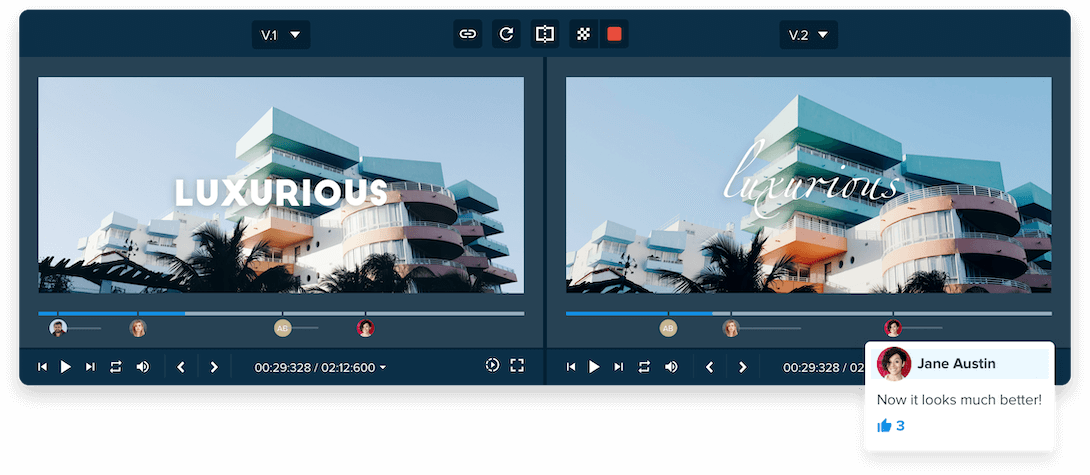
Task: Click the thumbs up like on Jane's comment
Action: click(x=884, y=426)
